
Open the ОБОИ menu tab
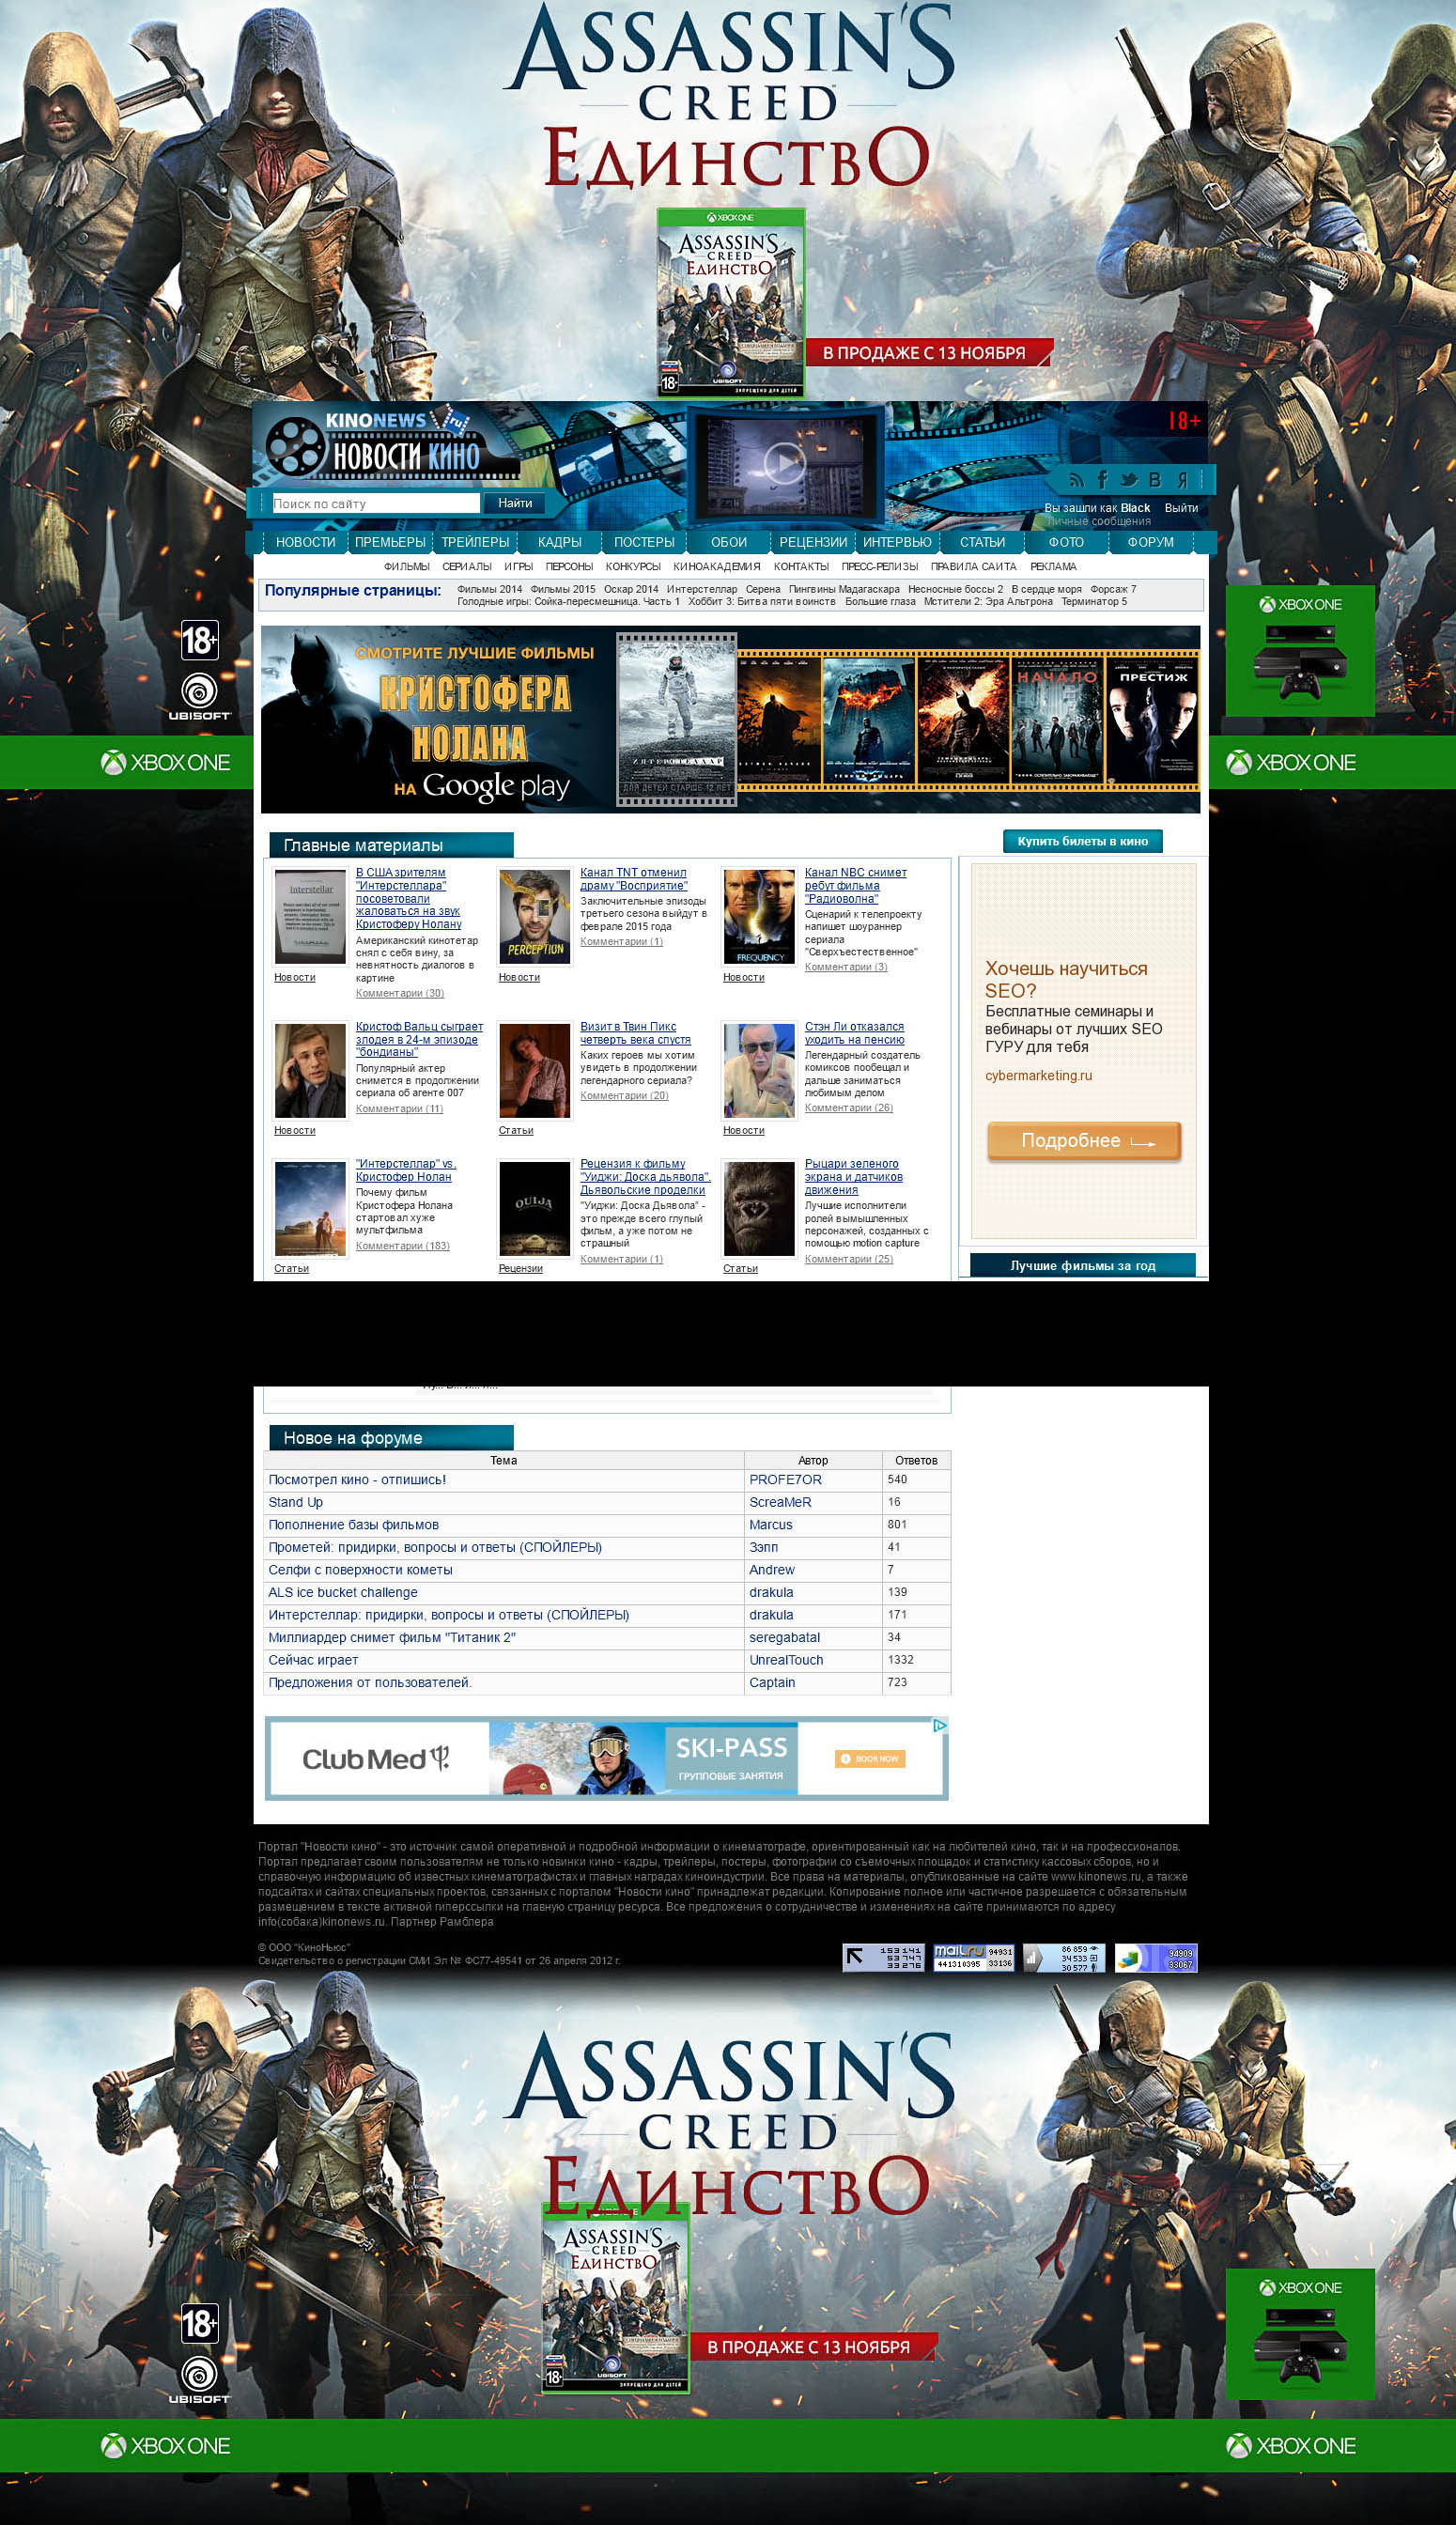coord(729,542)
